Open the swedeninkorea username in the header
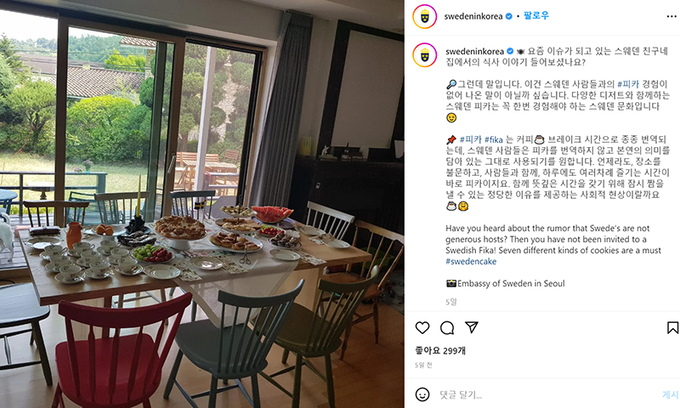 point(473,16)
